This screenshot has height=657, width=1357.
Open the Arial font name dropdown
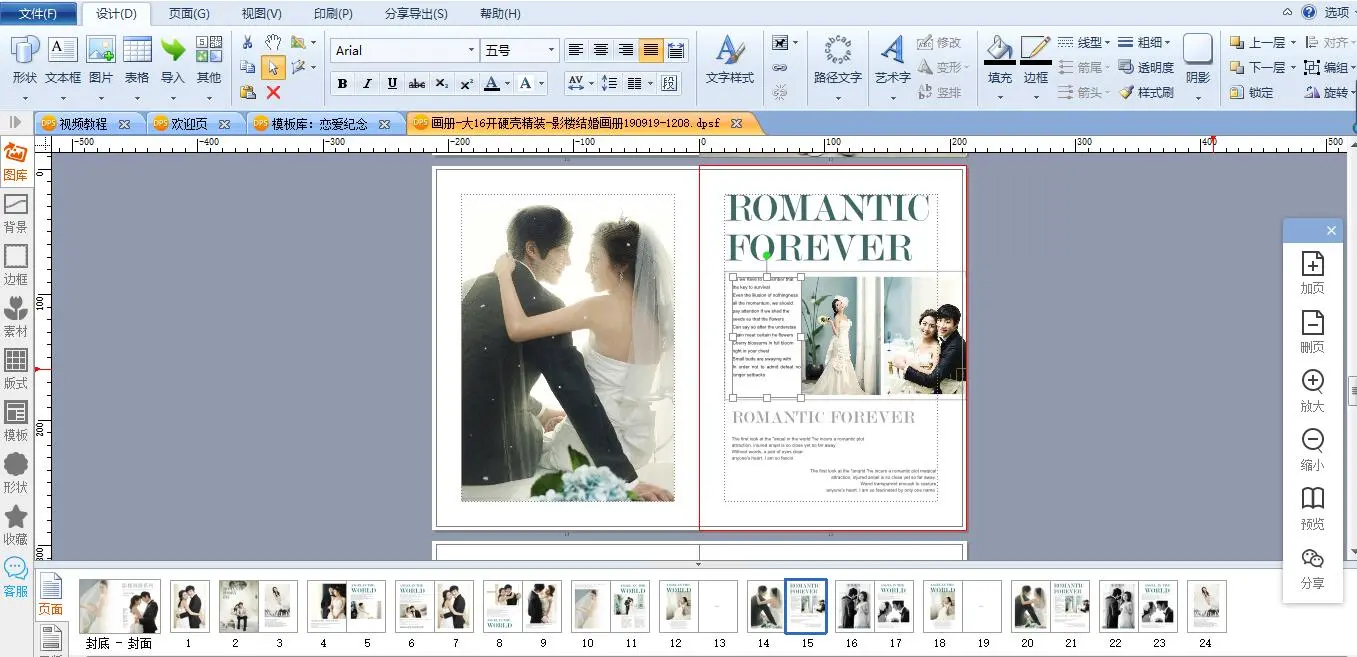[x=471, y=50]
